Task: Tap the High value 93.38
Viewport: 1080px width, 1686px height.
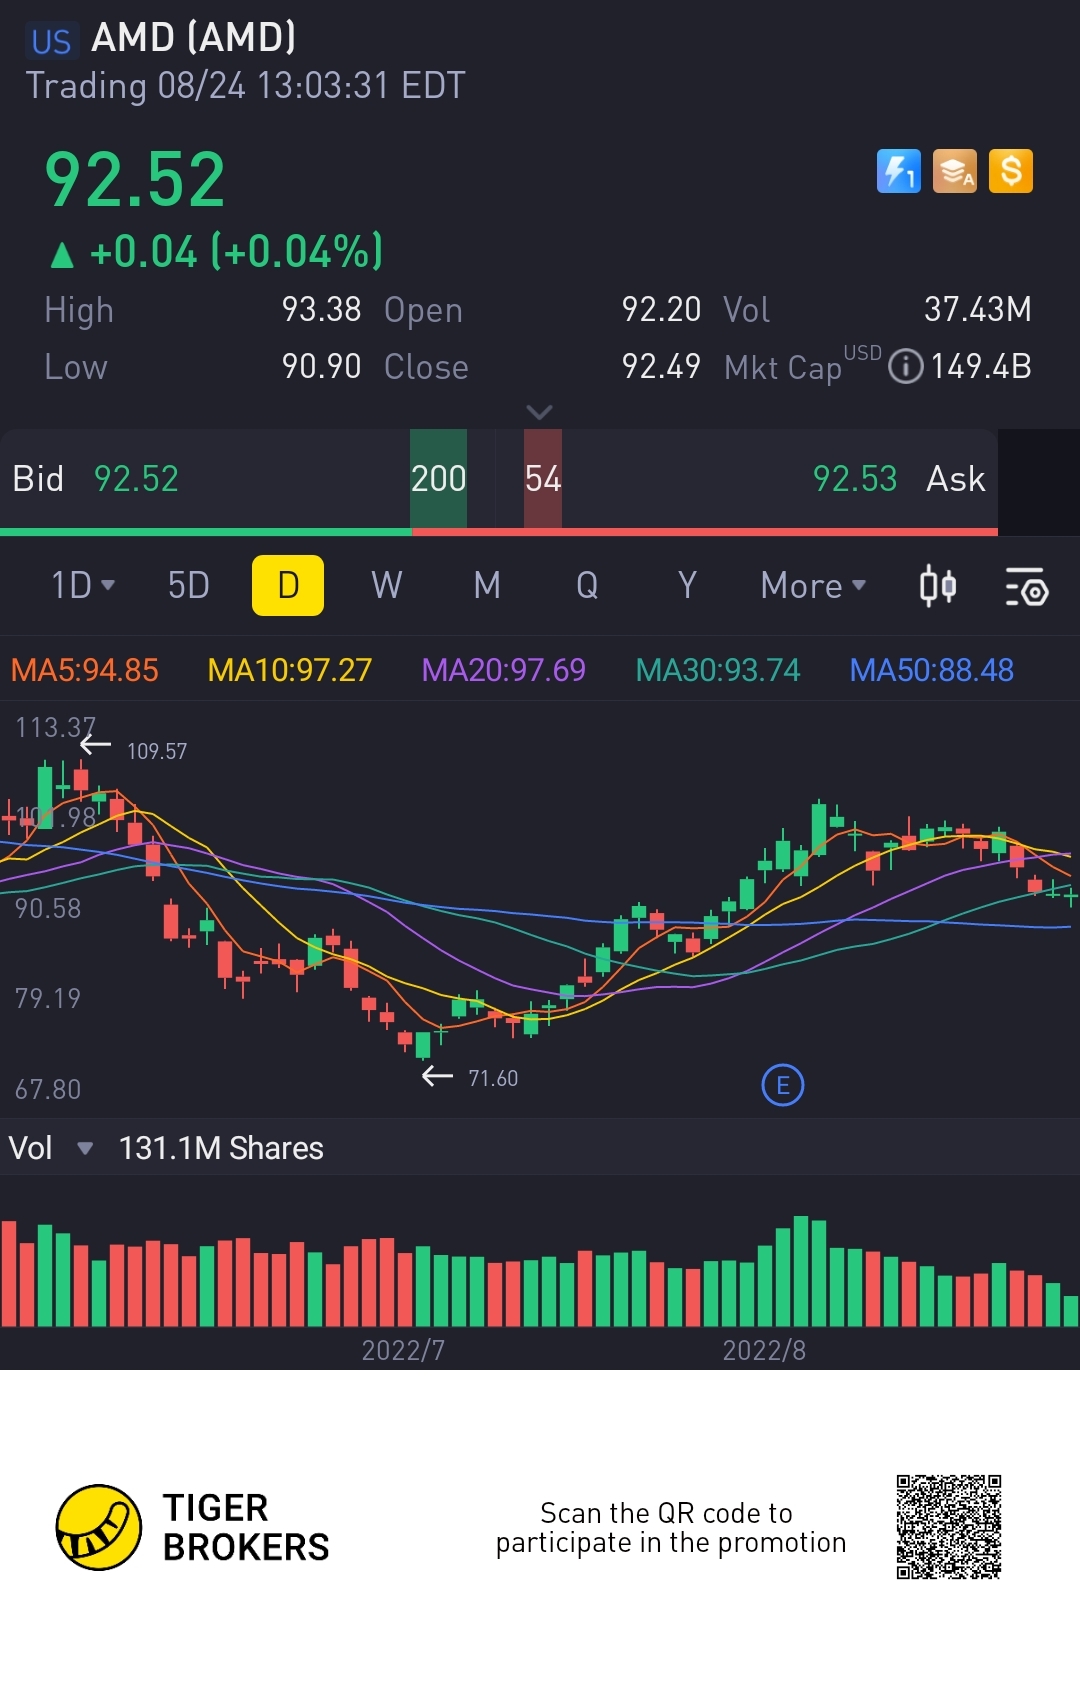Action: point(321,310)
